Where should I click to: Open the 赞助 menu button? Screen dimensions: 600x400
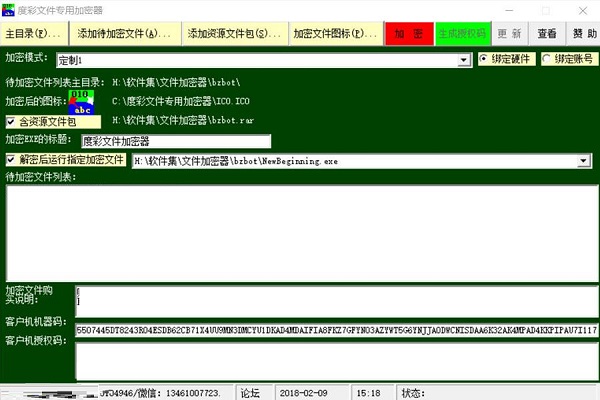582,34
